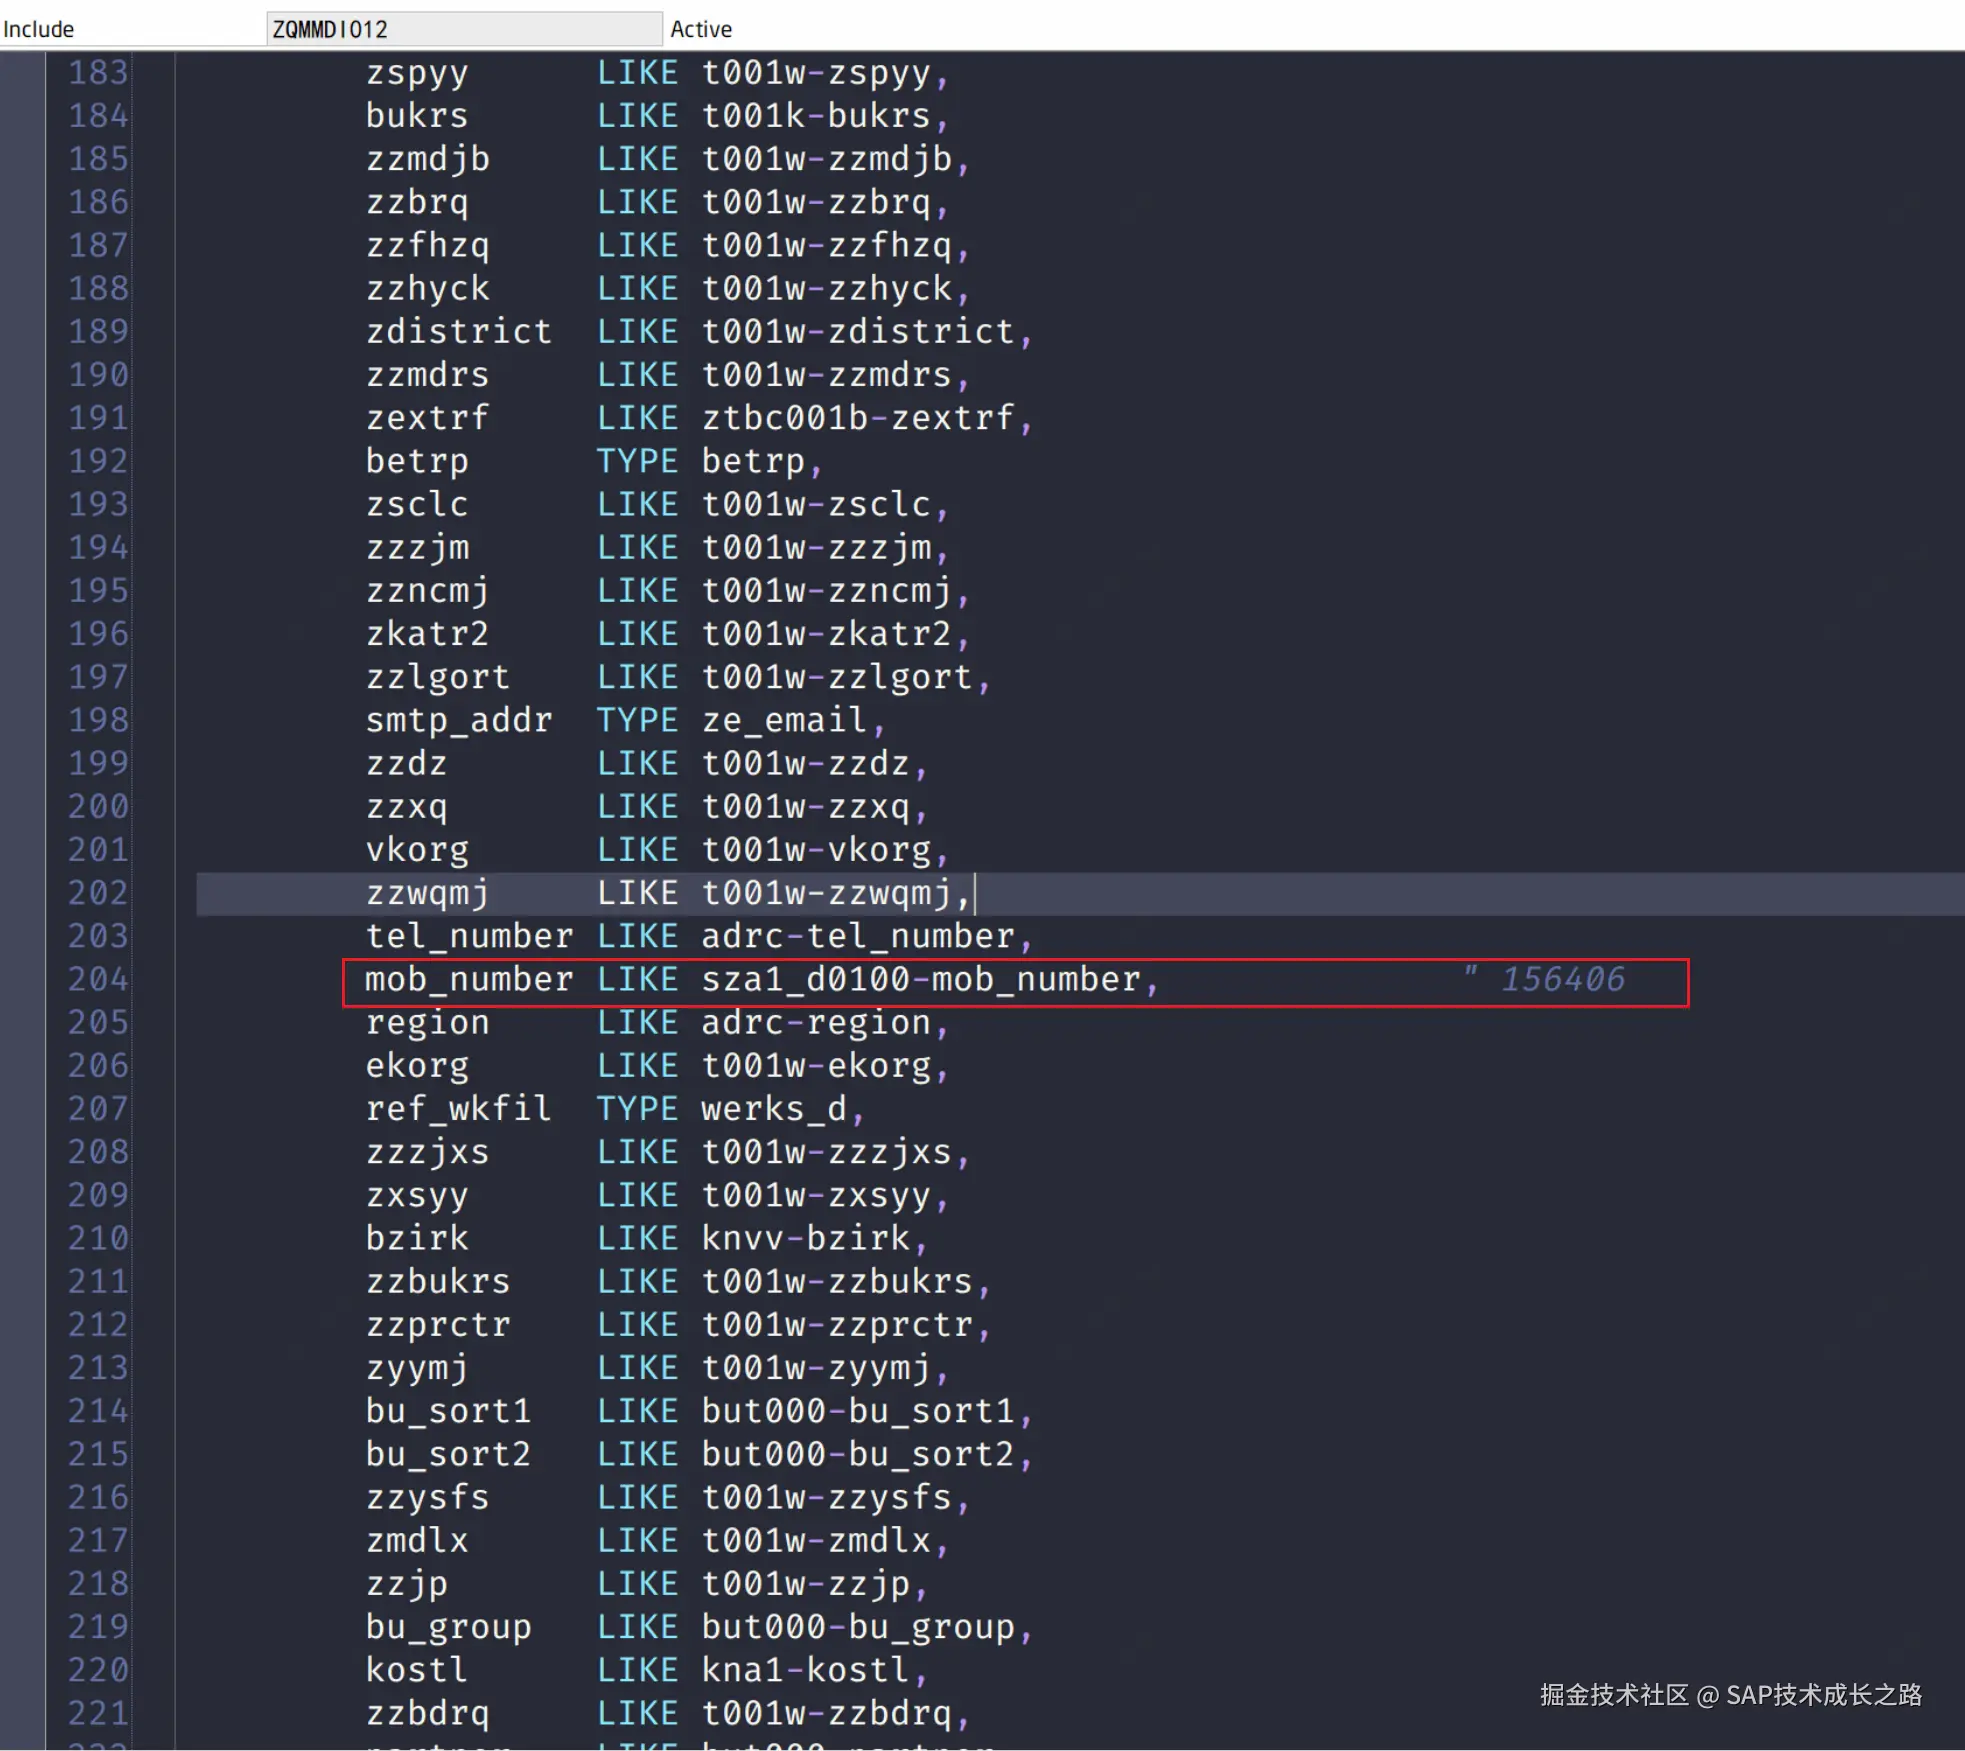This screenshot has height=1751, width=1965.
Task: Click the zdistrict field name
Action: [x=458, y=332]
